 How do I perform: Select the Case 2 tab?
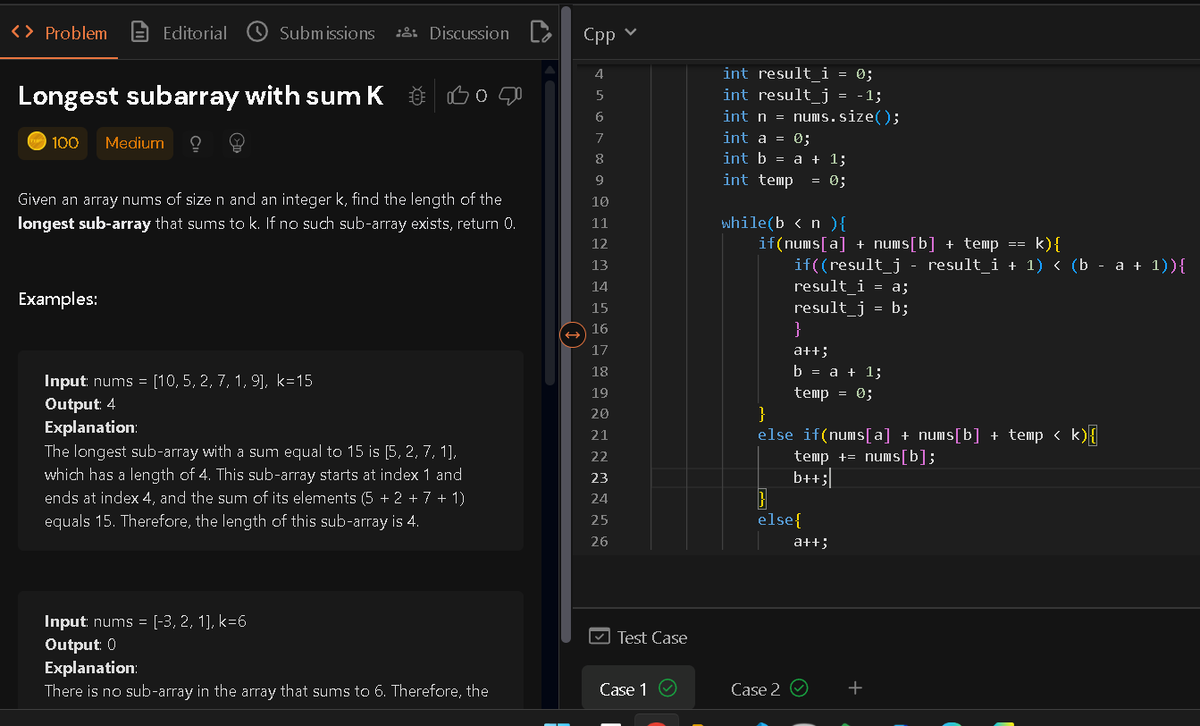tap(769, 689)
